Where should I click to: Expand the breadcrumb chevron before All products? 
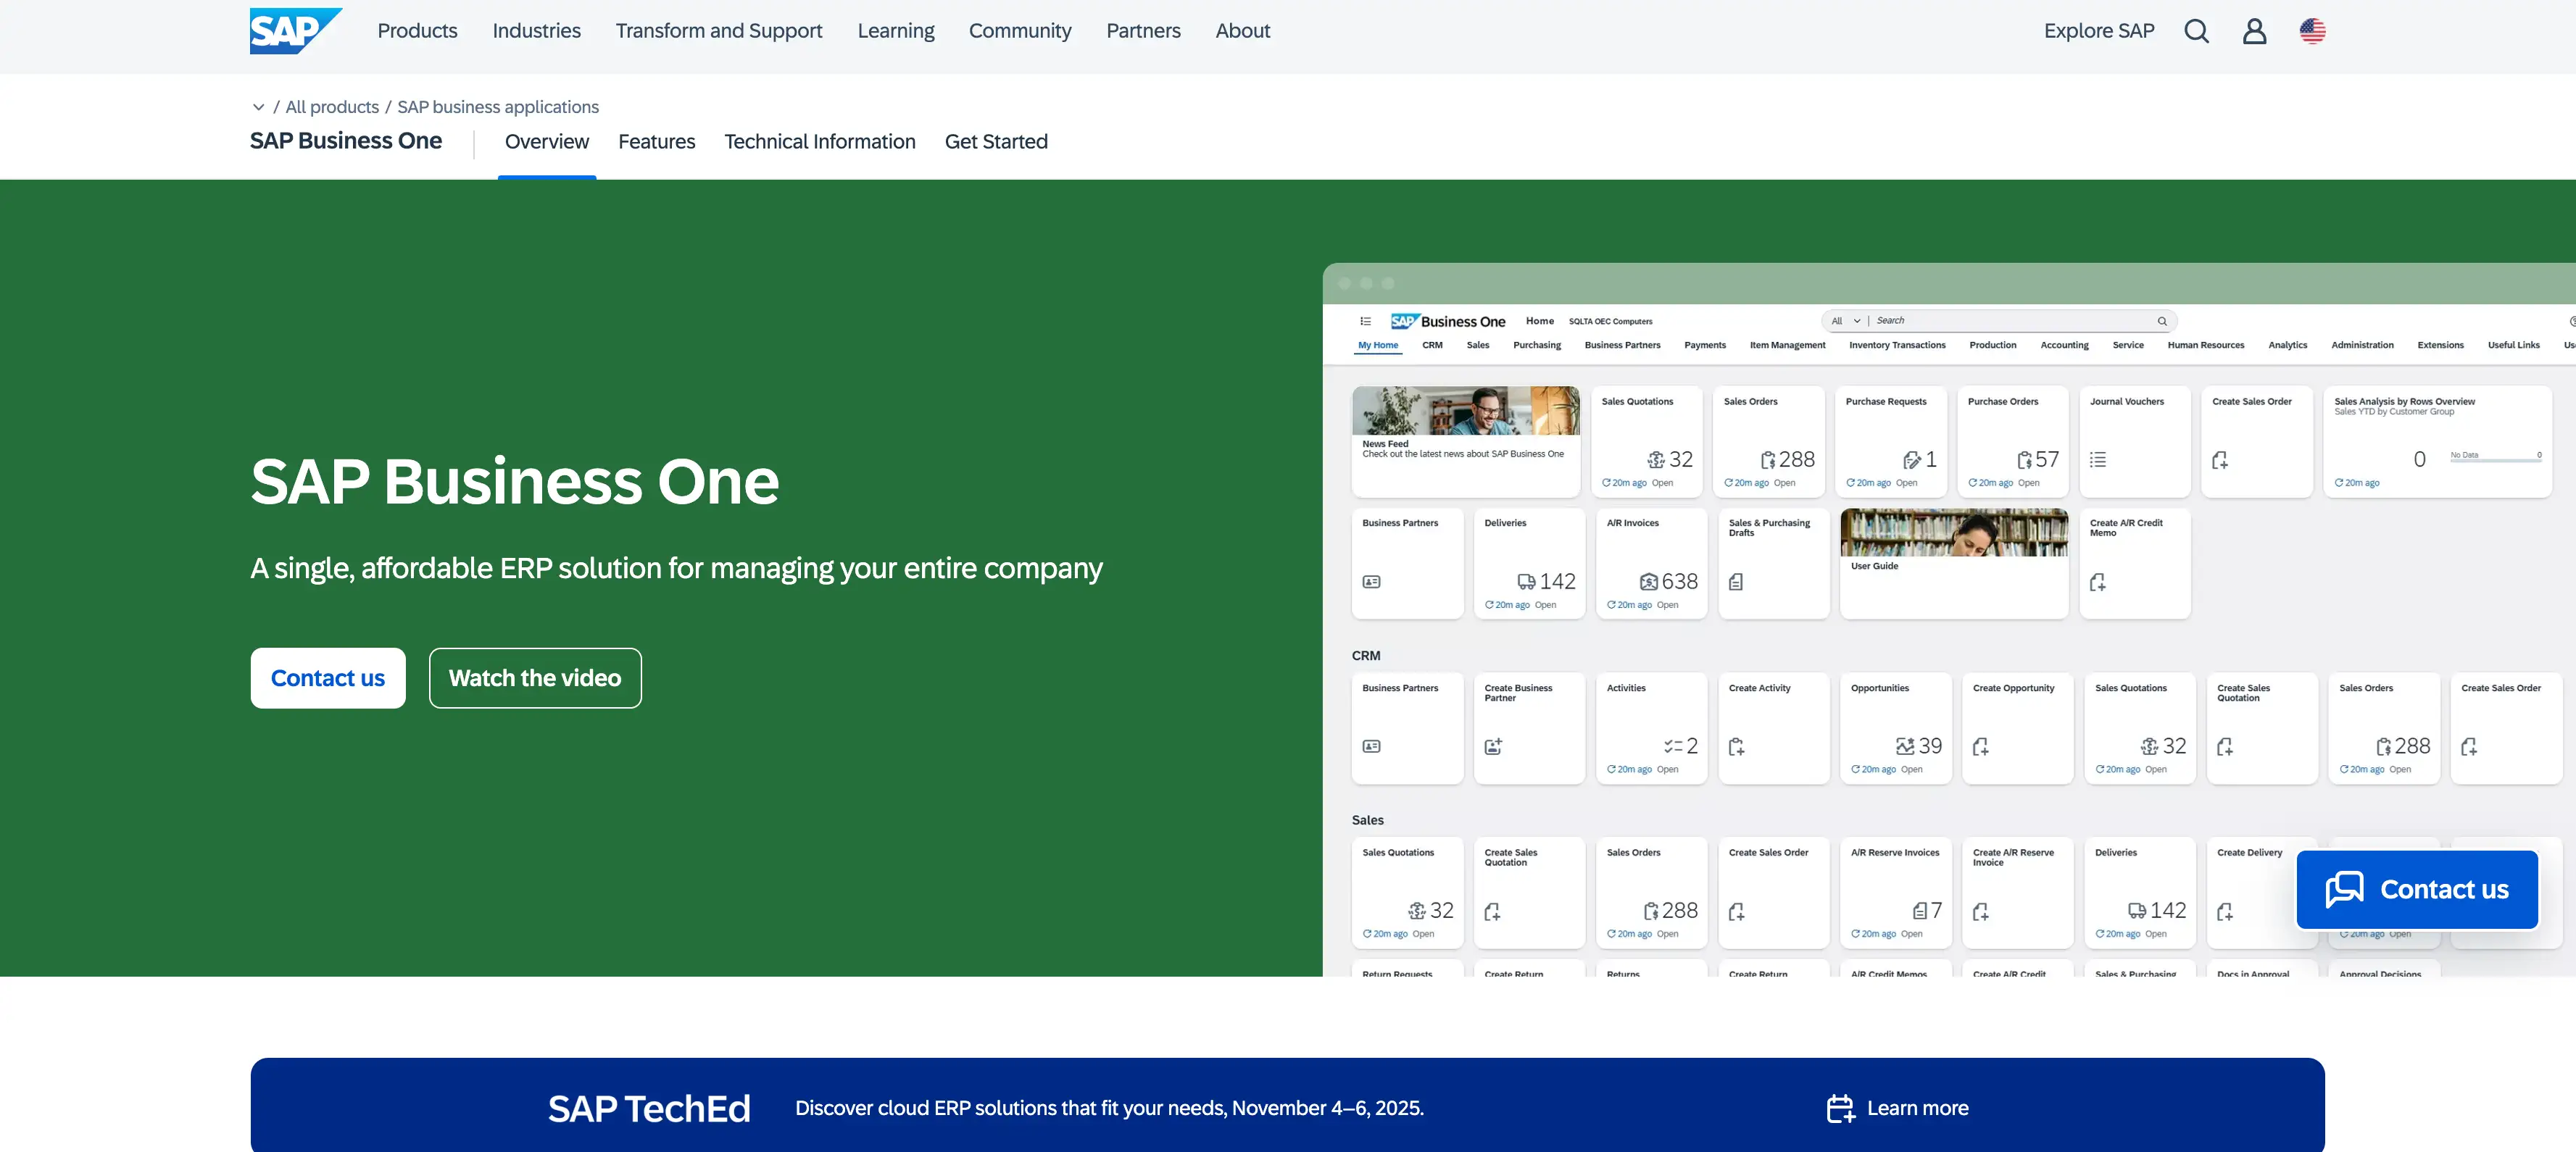pyautogui.click(x=258, y=107)
